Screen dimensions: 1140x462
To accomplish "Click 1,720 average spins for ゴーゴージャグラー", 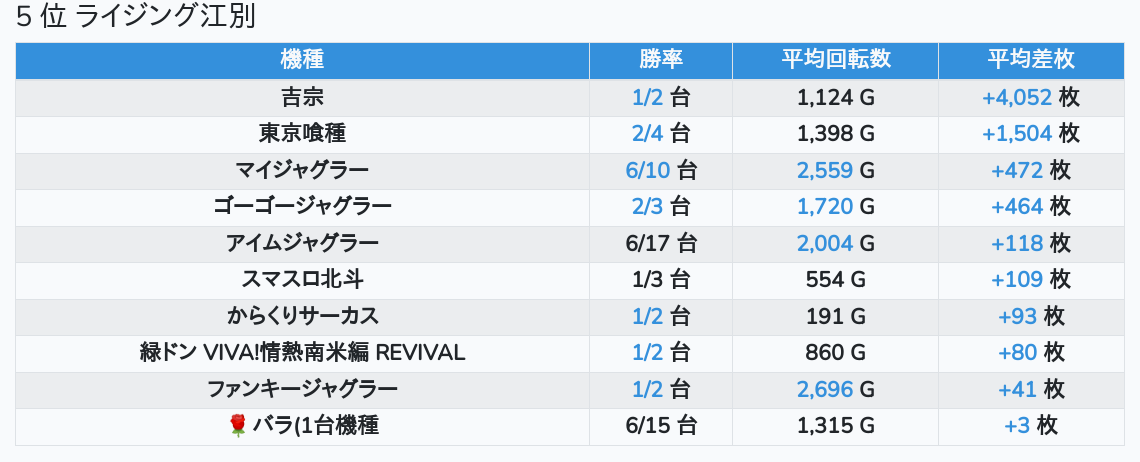I will point(824,207).
